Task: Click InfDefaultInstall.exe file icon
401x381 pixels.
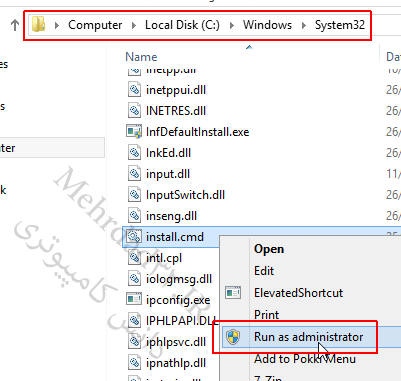Action: 134,132
